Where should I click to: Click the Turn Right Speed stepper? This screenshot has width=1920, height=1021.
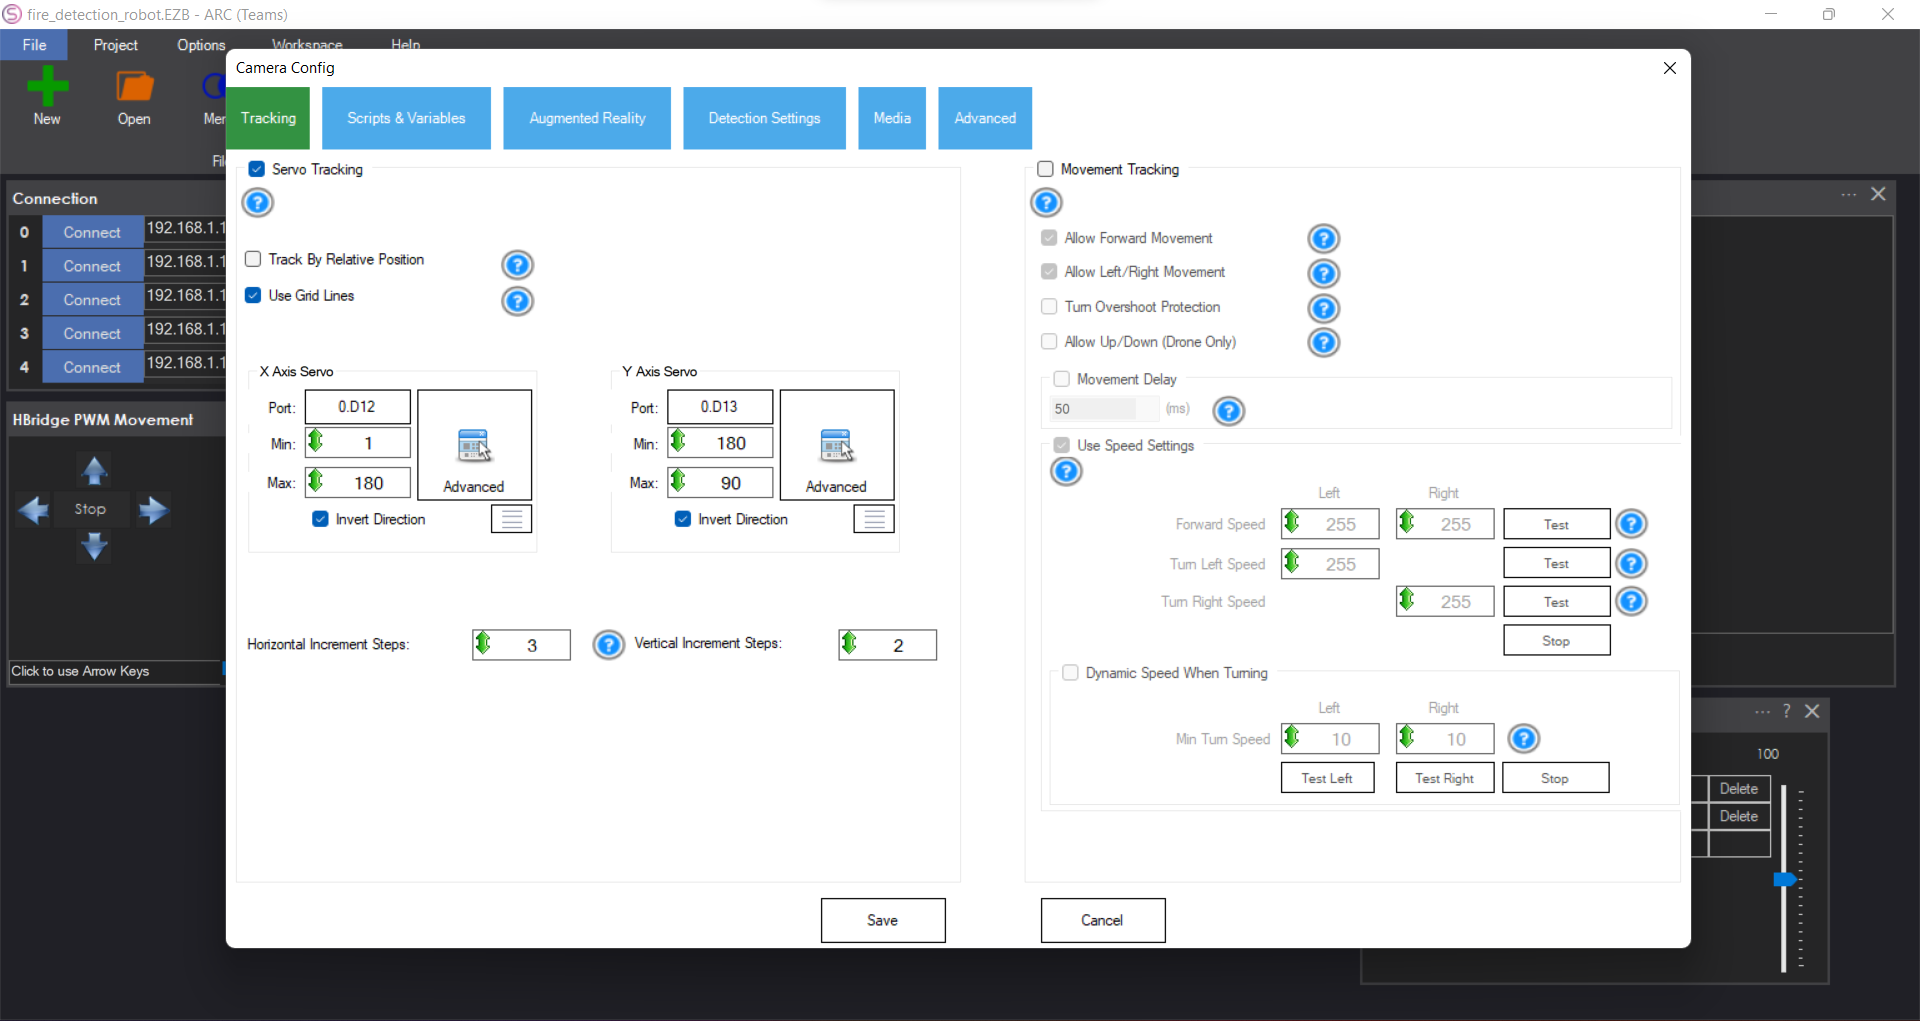coord(1407,600)
